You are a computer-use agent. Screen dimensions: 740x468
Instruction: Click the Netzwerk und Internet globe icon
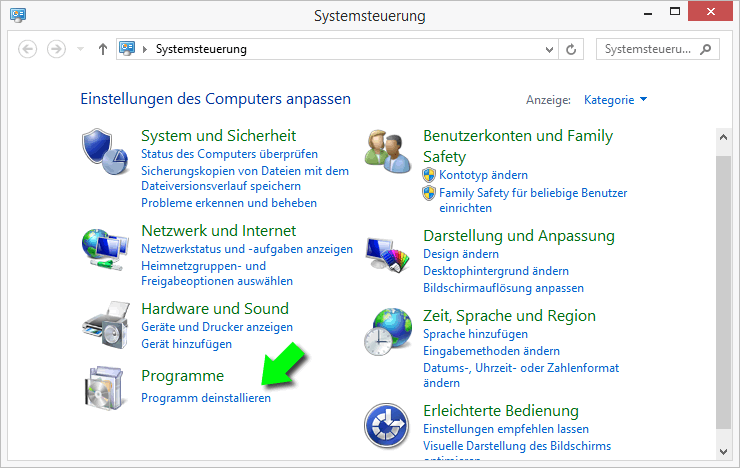point(105,249)
